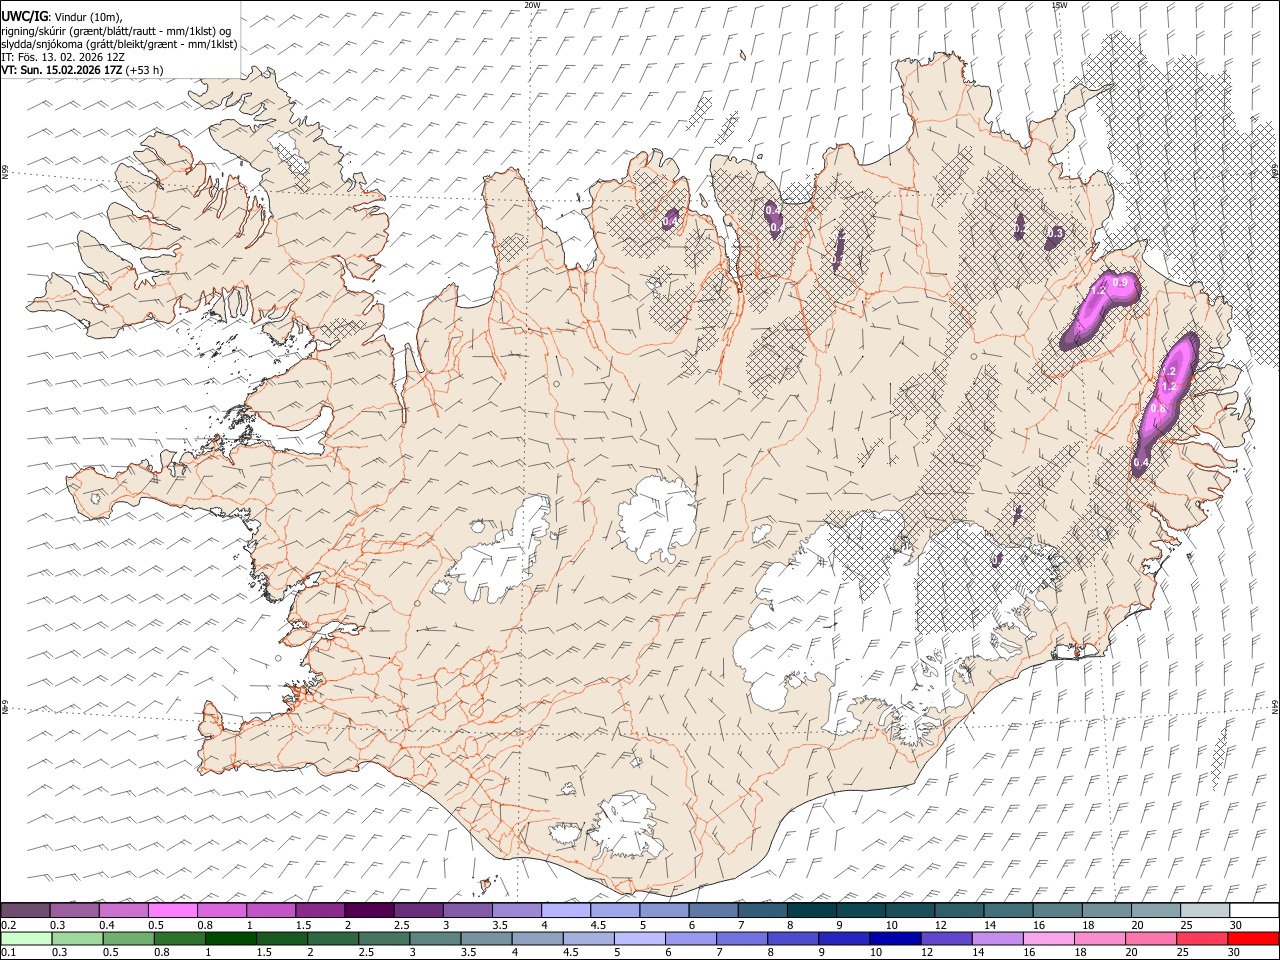Image resolution: width=1280 pixels, height=960 pixels.
Task: Select the darkest green 1 swatch in lower legend
Action: click(231, 939)
